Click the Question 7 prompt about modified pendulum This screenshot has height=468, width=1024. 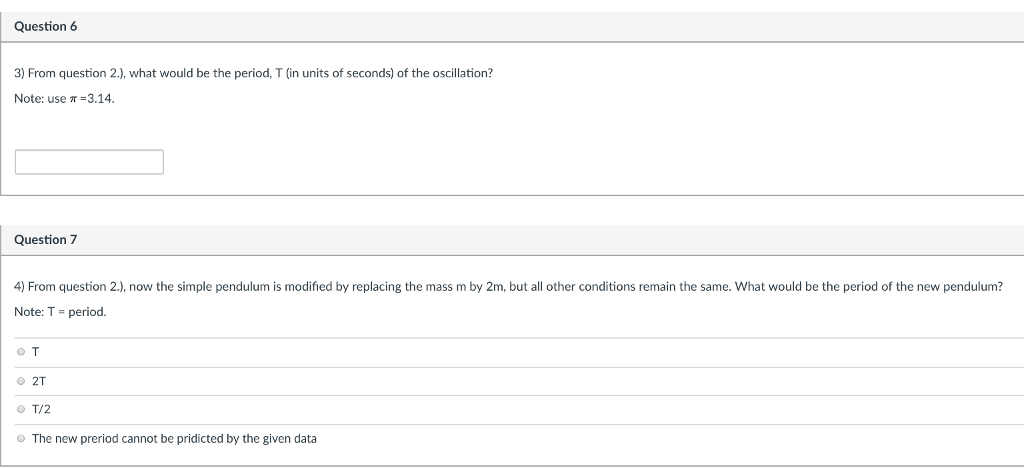point(508,287)
